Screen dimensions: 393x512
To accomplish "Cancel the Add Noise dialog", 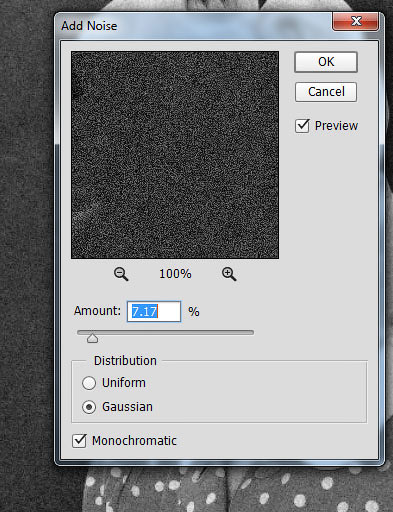I will point(326,92).
